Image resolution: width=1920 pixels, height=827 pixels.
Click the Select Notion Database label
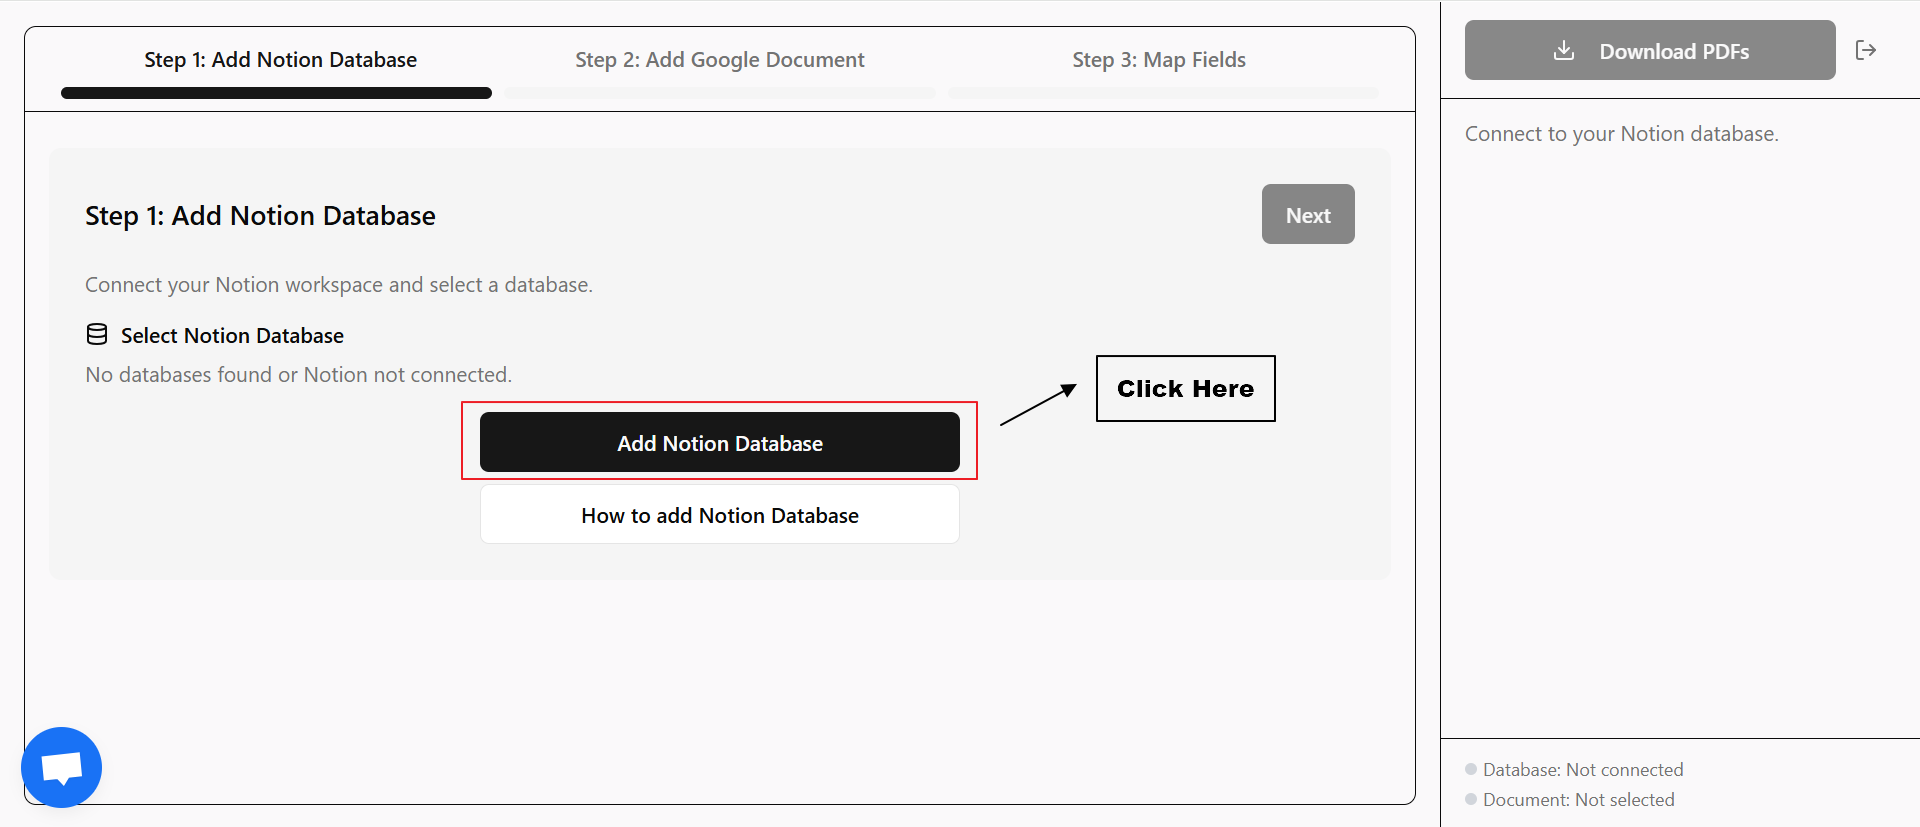click(x=232, y=336)
